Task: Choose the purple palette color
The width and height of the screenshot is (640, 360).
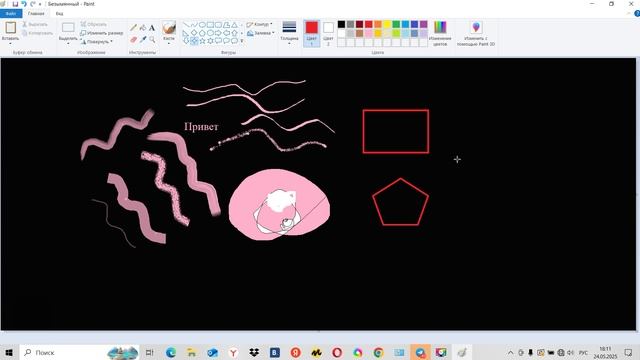Action: (x=423, y=24)
